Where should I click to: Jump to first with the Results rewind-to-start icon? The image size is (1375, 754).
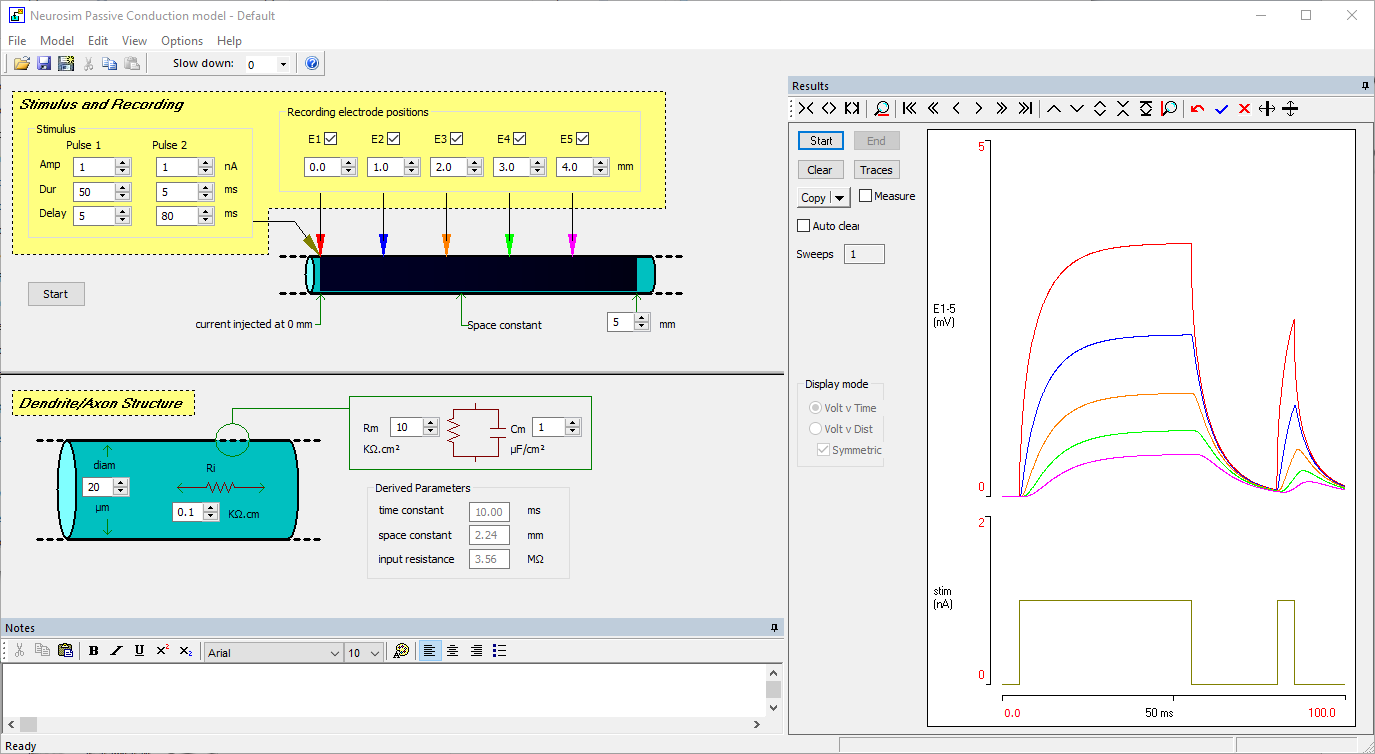(909, 109)
